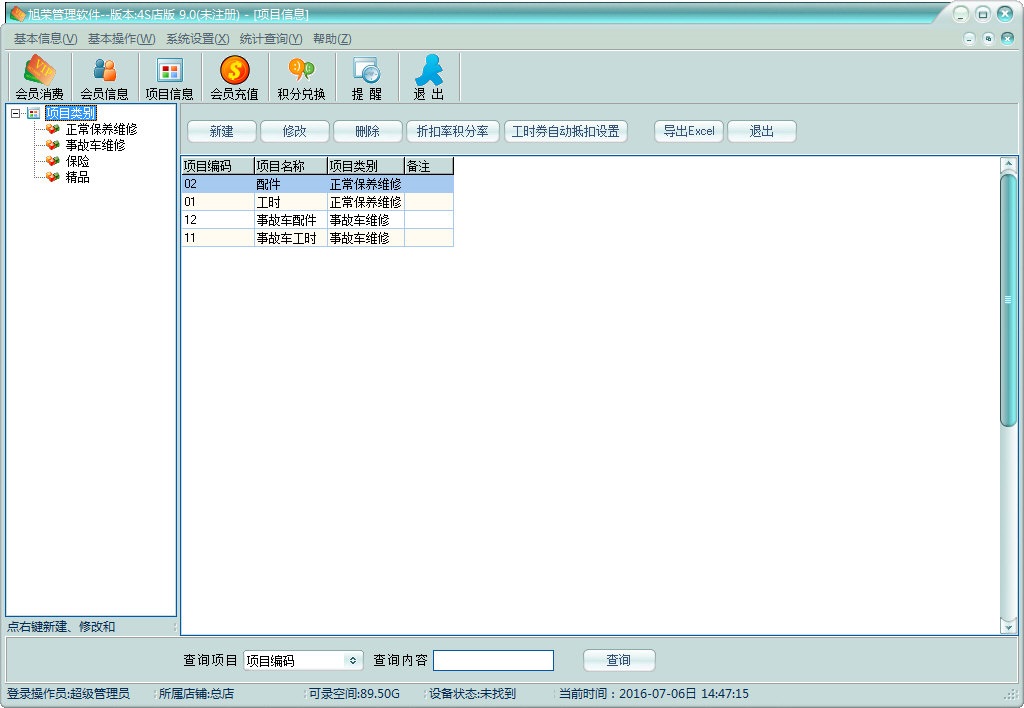Image resolution: width=1024 pixels, height=708 pixels.
Task: Open the 统计查询(Y) menu
Action: click(x=270, y=39)
